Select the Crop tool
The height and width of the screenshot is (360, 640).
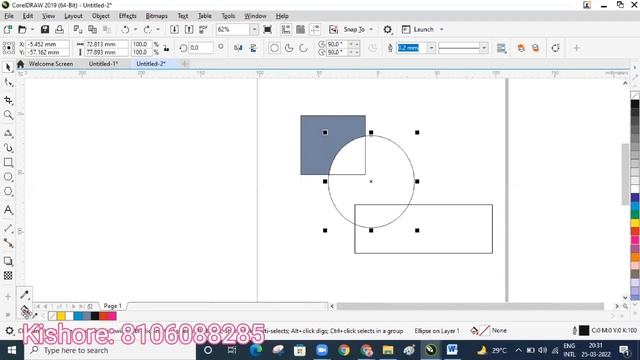click(x=8, y=100)
